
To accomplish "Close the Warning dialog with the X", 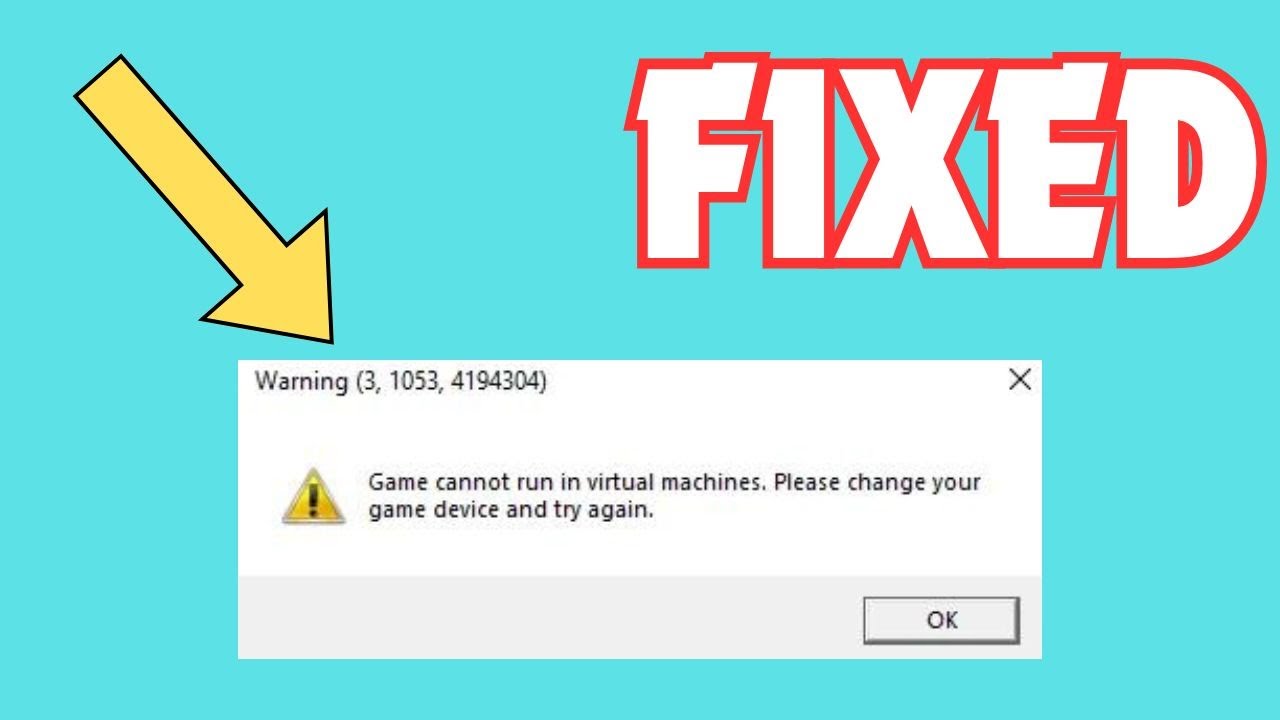I will (x=1019, y=380).
